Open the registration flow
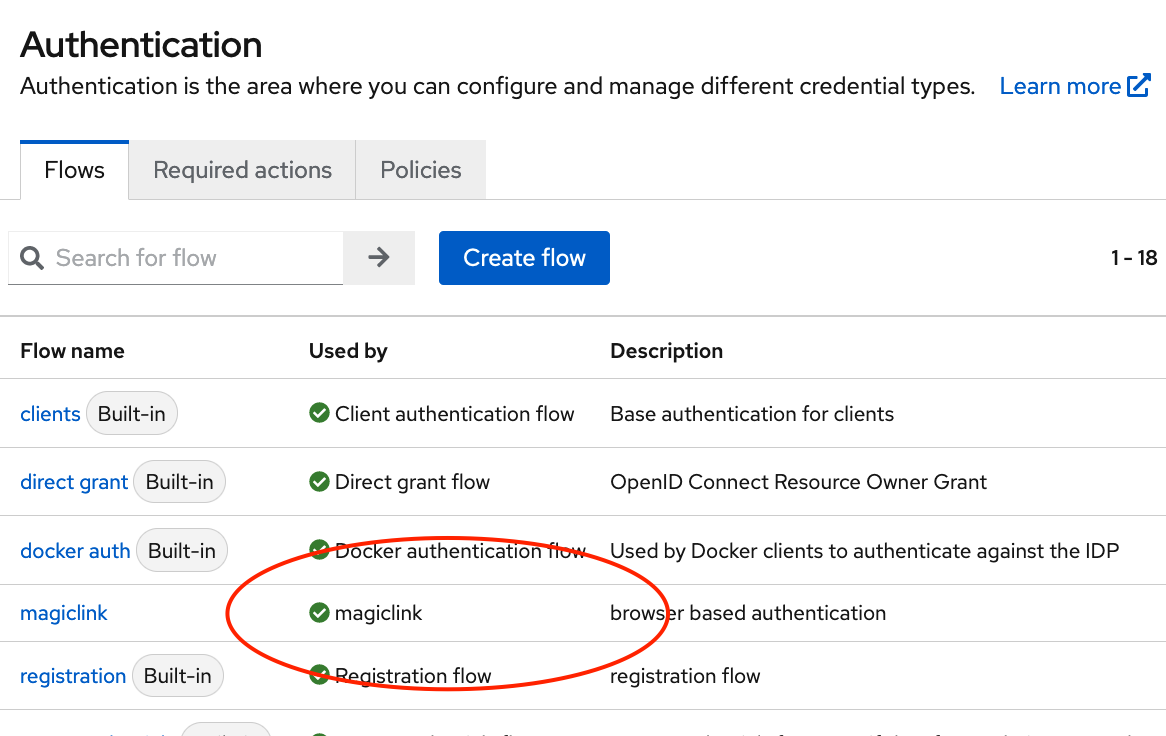Viewport: 1166px width, 736px height. pos(73,675)
